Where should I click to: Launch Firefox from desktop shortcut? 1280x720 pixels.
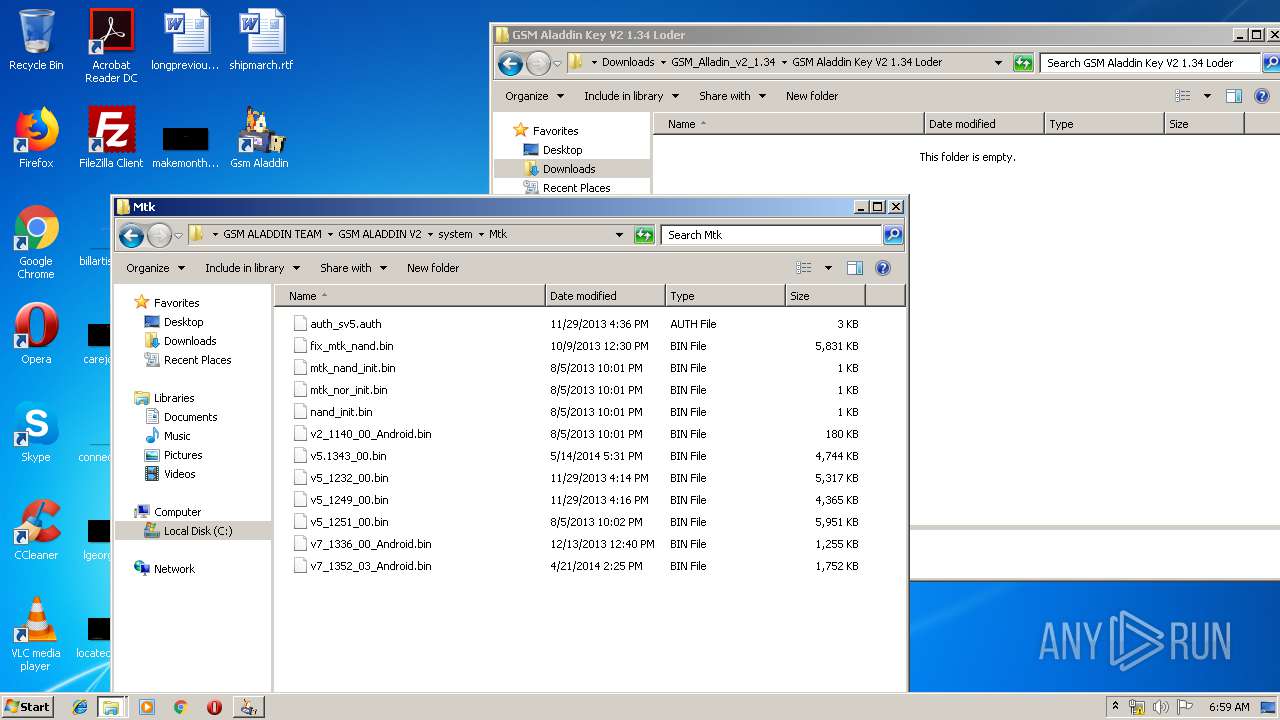pyautogui.click(x=36, y=138)
